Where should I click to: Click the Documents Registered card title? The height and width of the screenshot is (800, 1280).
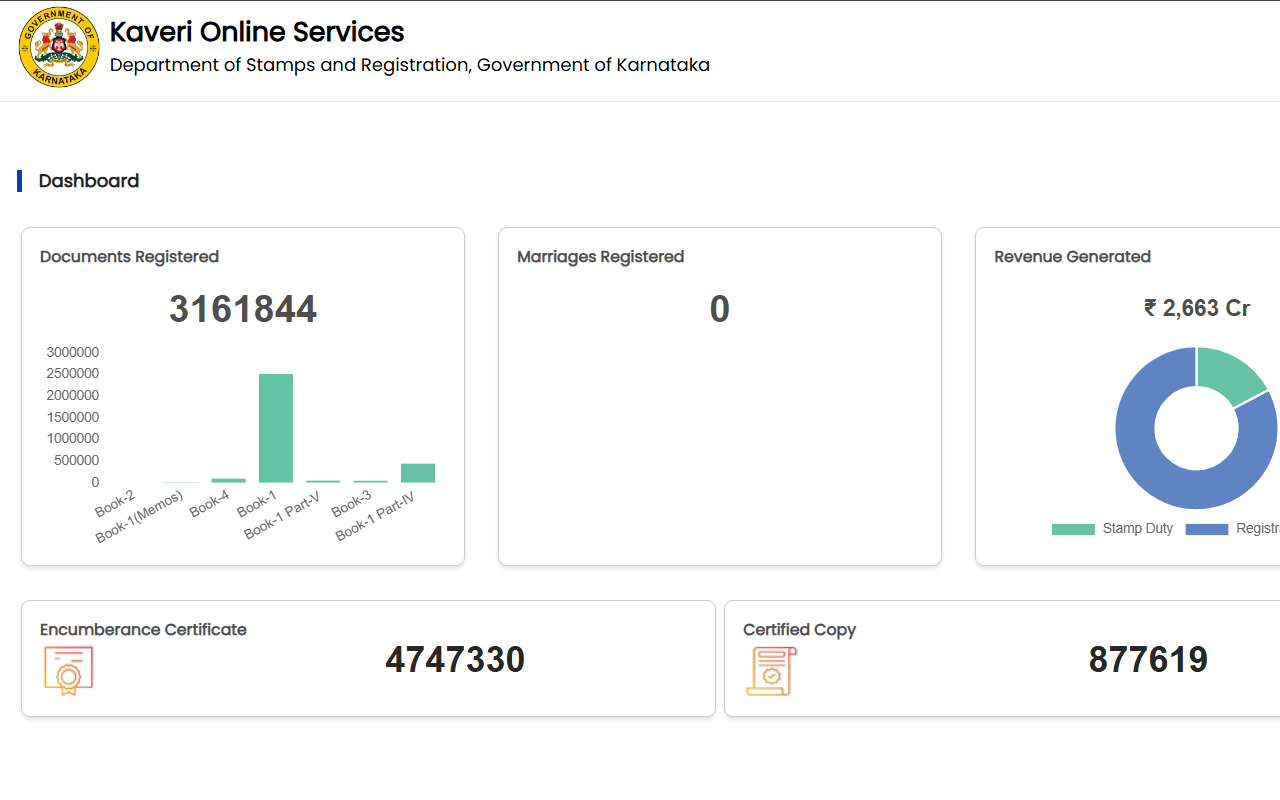[129, 257]
